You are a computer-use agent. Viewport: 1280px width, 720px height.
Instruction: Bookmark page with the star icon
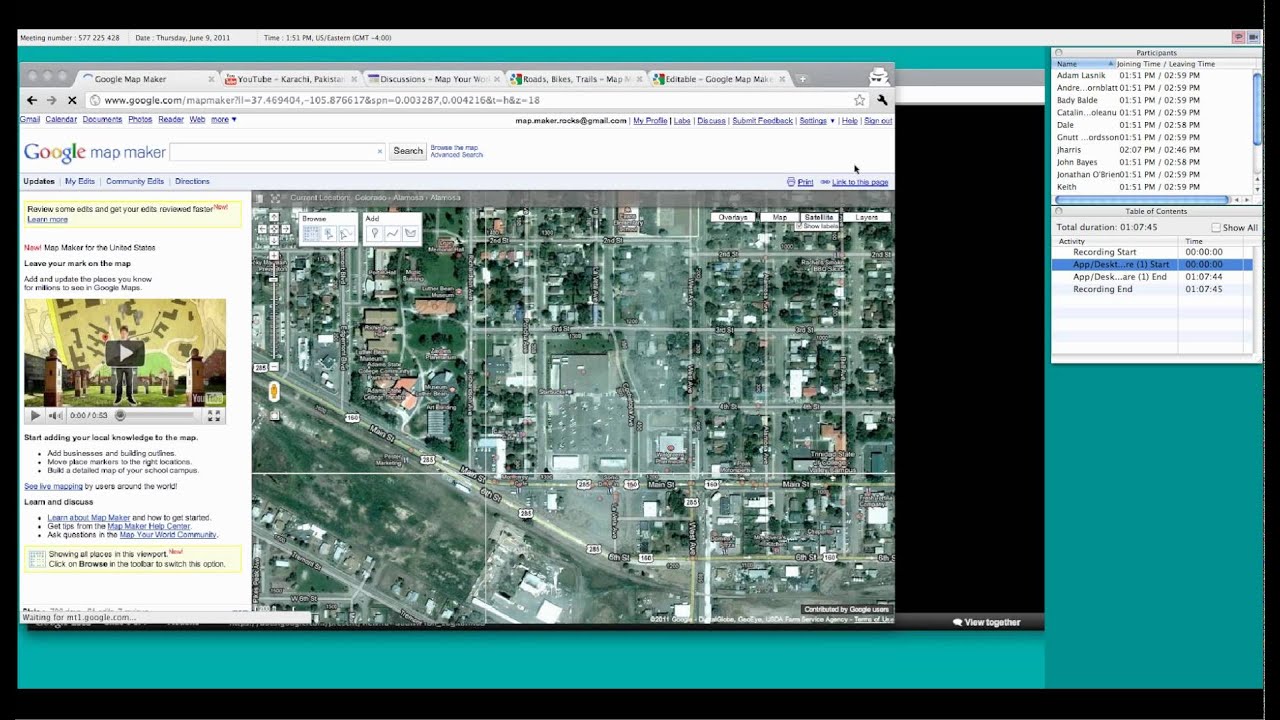pos(859,100)
